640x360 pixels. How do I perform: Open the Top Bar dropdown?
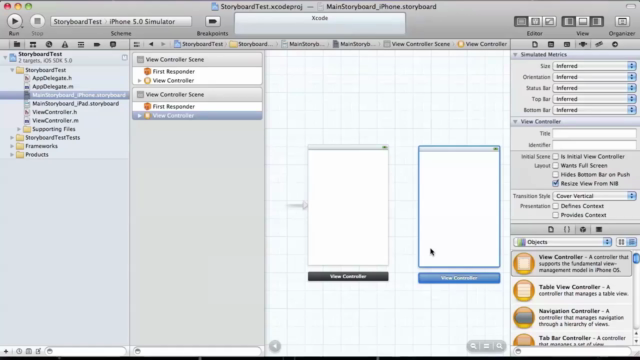tap(594, 99)
